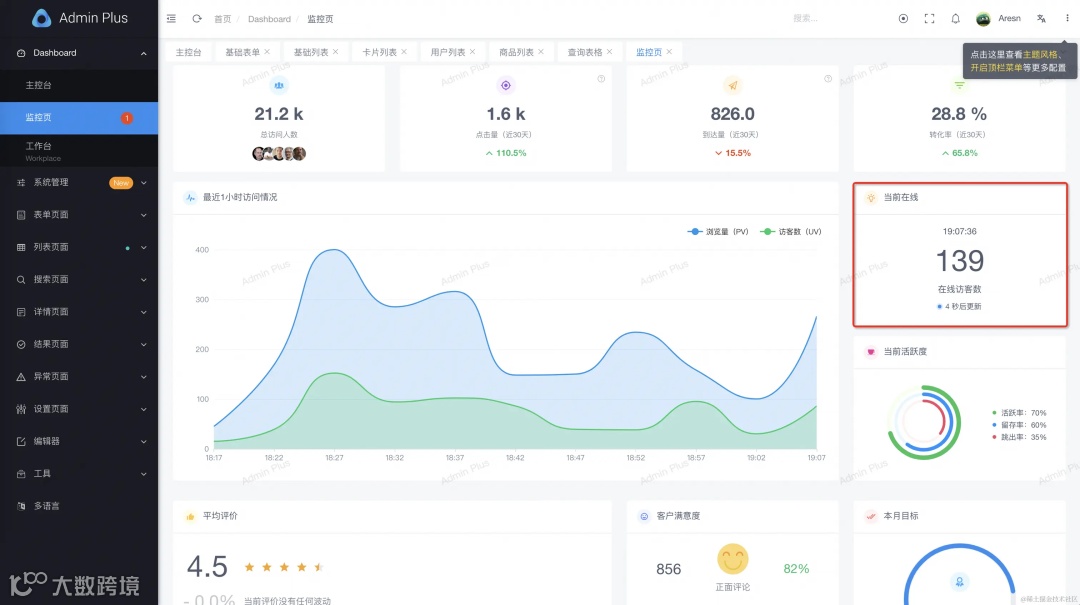
Task: Open 工作台 Workplace in the sidebar
Action: pyautogui.click(x=79, y=151)
